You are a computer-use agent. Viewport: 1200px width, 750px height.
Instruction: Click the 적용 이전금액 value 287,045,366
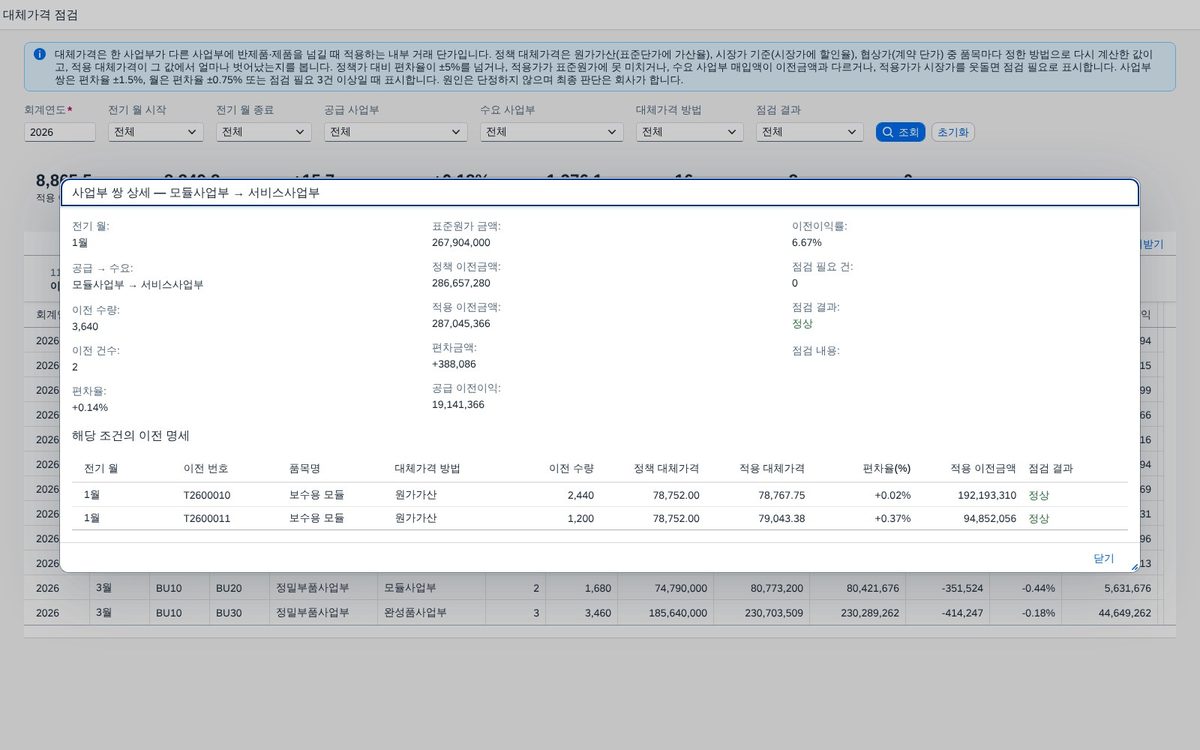coord(461,324)
